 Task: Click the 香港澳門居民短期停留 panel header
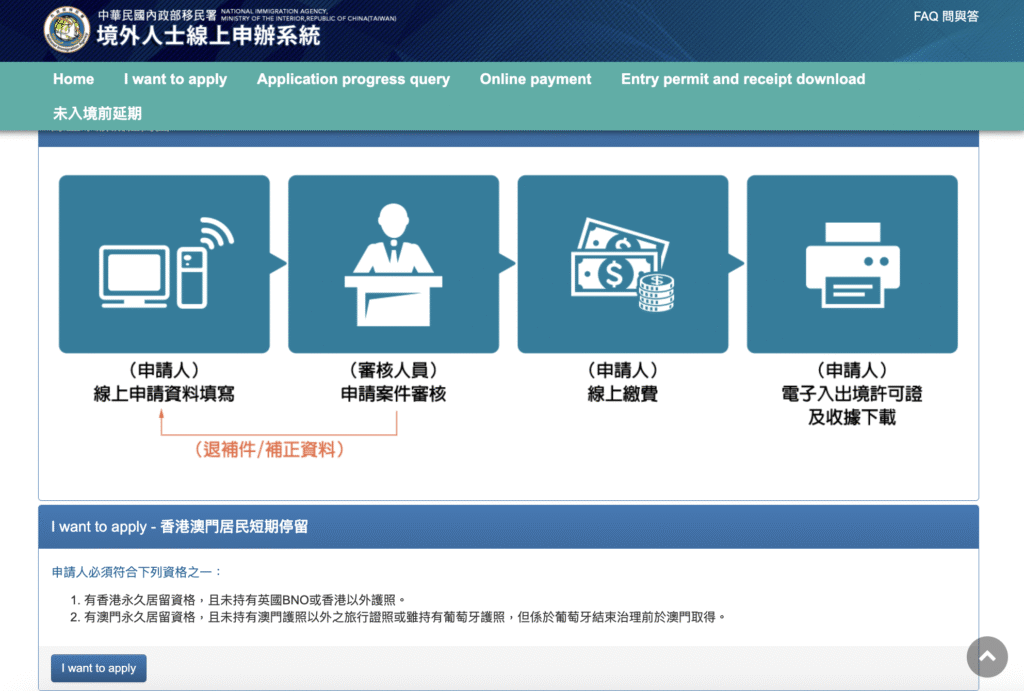(180, 526)
